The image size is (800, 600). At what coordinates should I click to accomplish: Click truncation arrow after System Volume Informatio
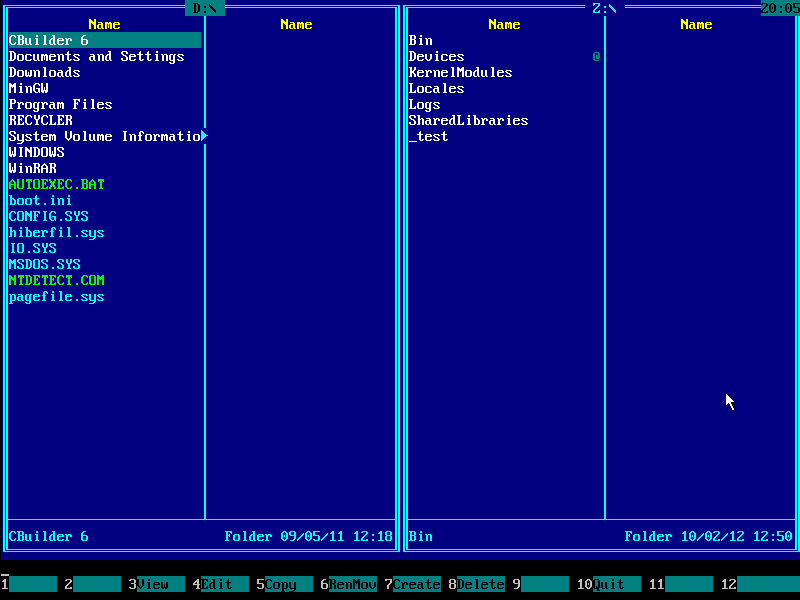[x=204, y=136]
